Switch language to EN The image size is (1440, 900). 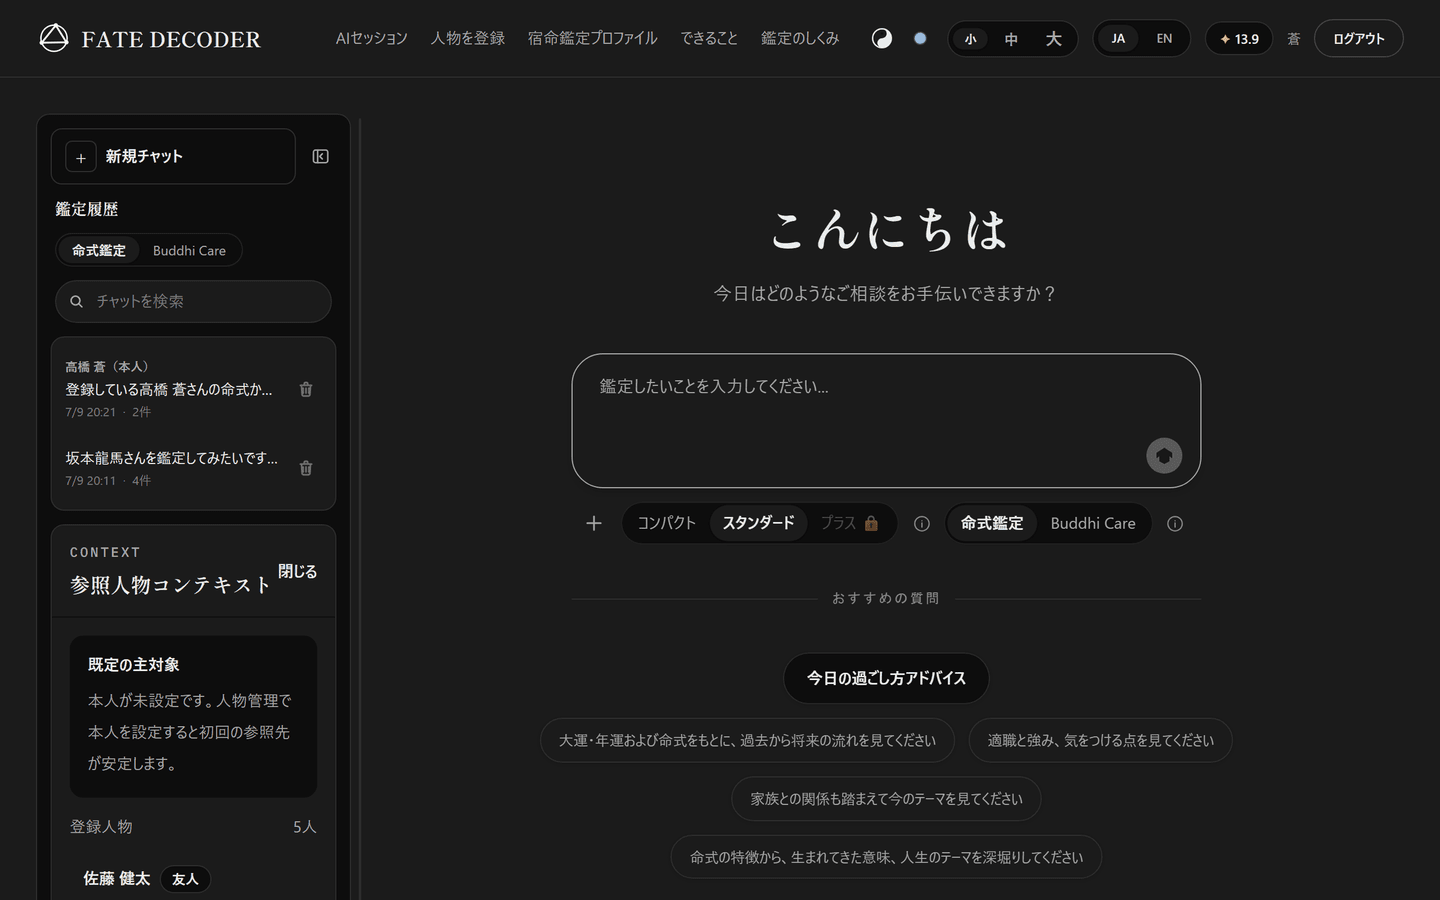click(1164, 39)
